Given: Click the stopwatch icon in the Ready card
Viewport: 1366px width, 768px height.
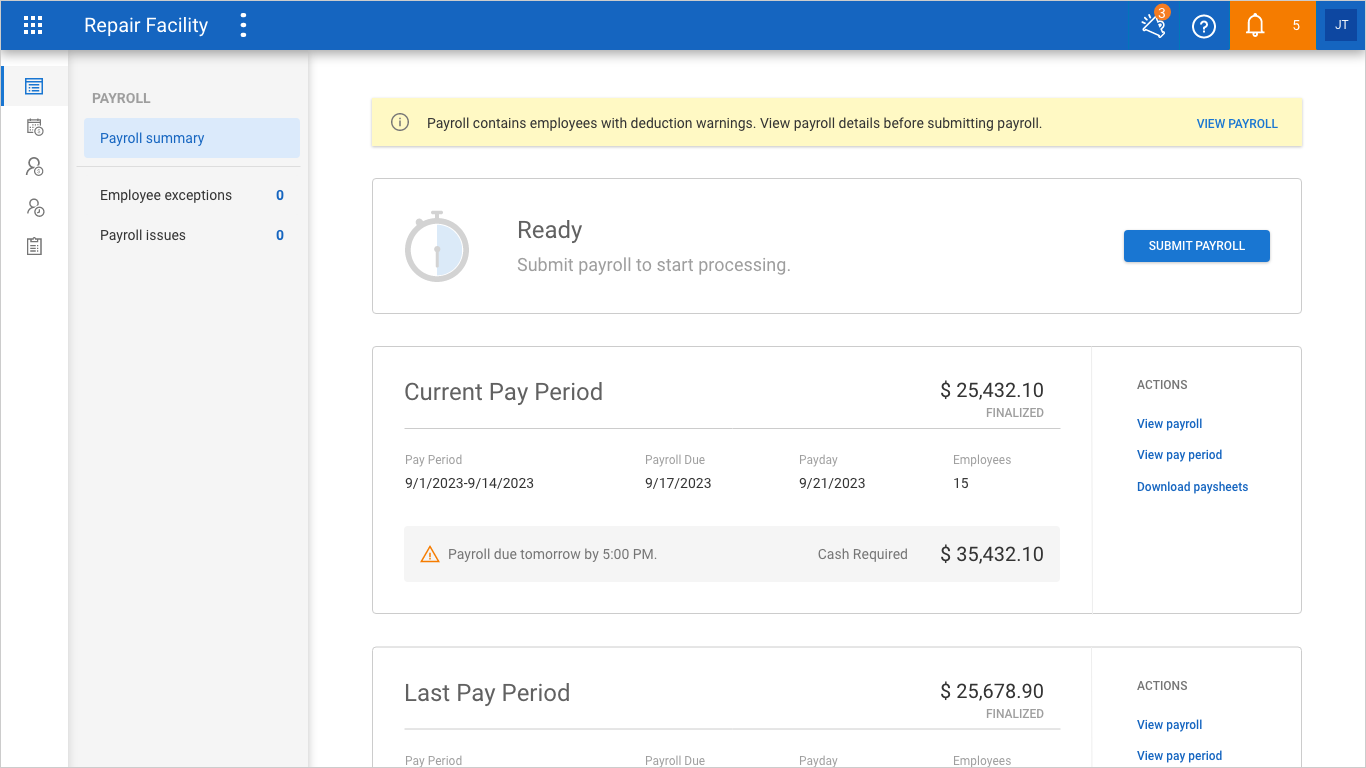Looking at the screenshot, I should coord(437,246).
